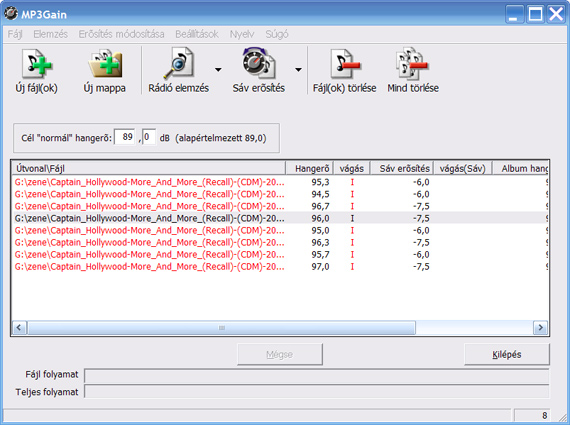Click the Új fájl(ok) add files icon
Screen dimensions: 570x425
coord(36,64)
